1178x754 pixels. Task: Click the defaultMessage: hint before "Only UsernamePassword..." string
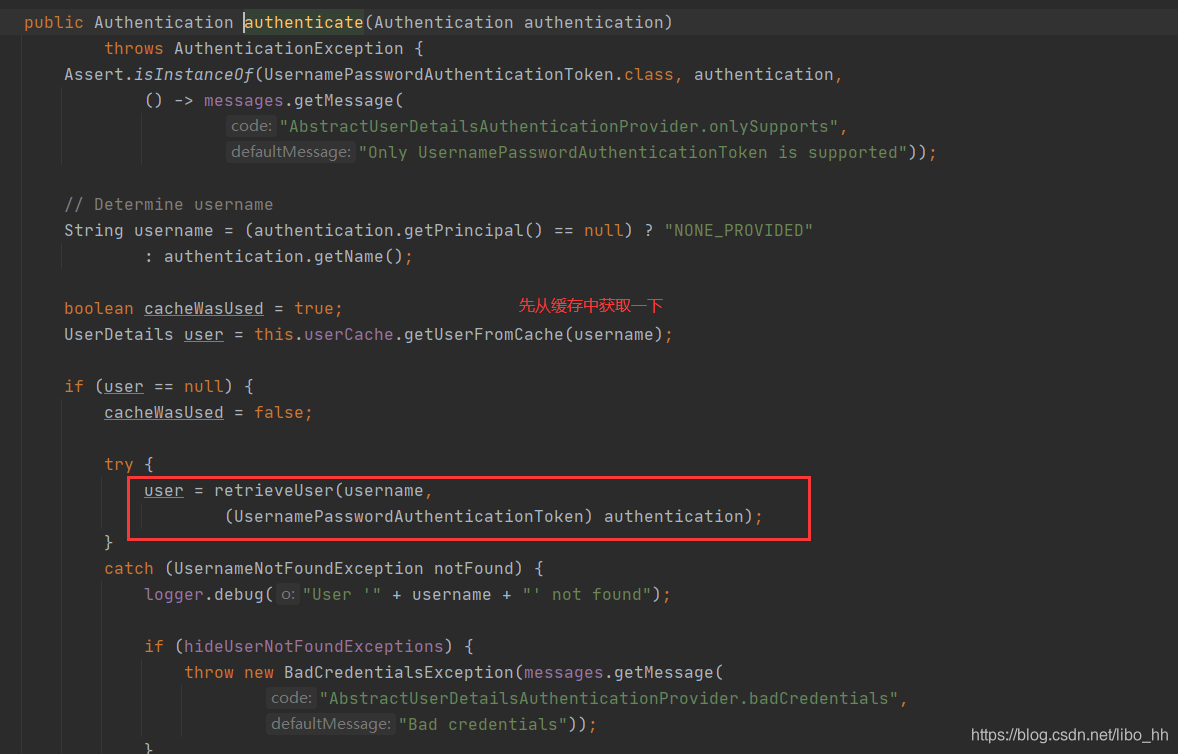tap(291, 152)
